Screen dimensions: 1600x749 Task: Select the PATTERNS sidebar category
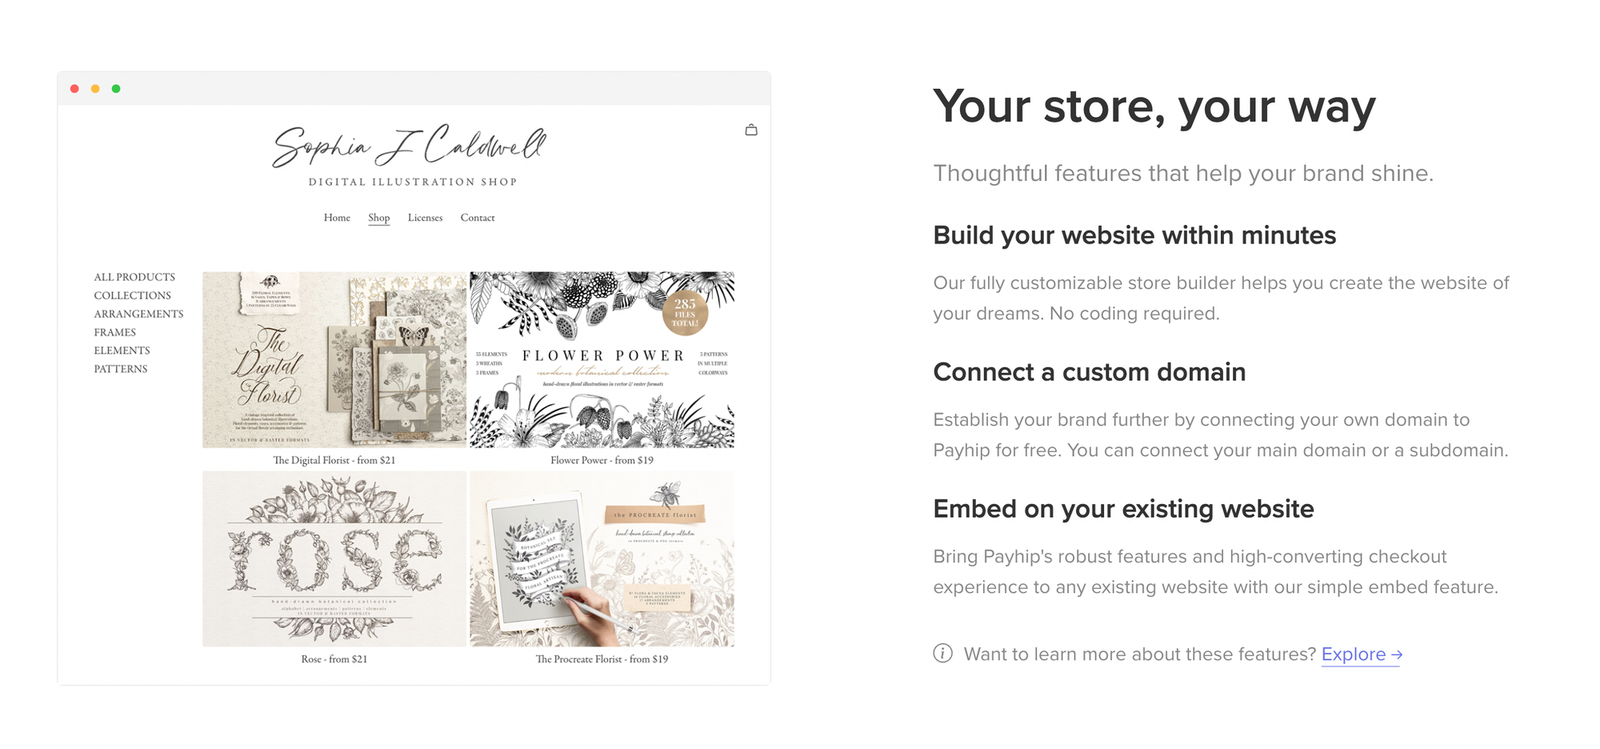pyautogui.click(x=119, y=368)
